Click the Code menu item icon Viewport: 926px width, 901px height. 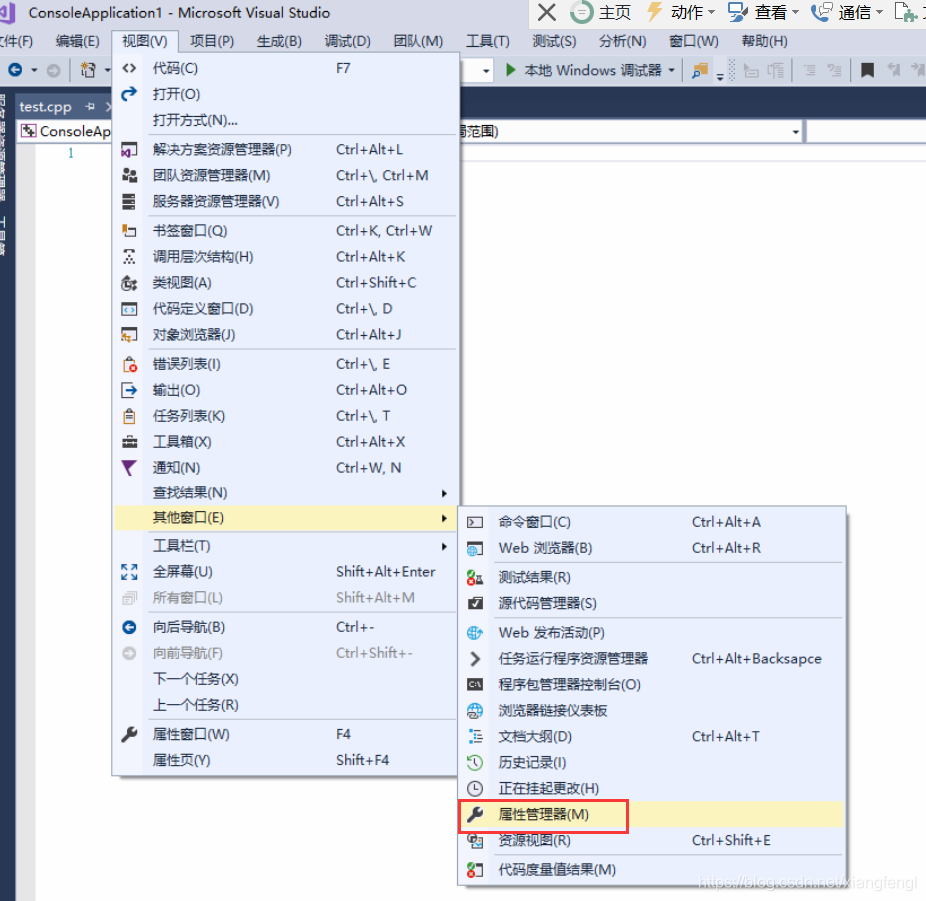129,68
